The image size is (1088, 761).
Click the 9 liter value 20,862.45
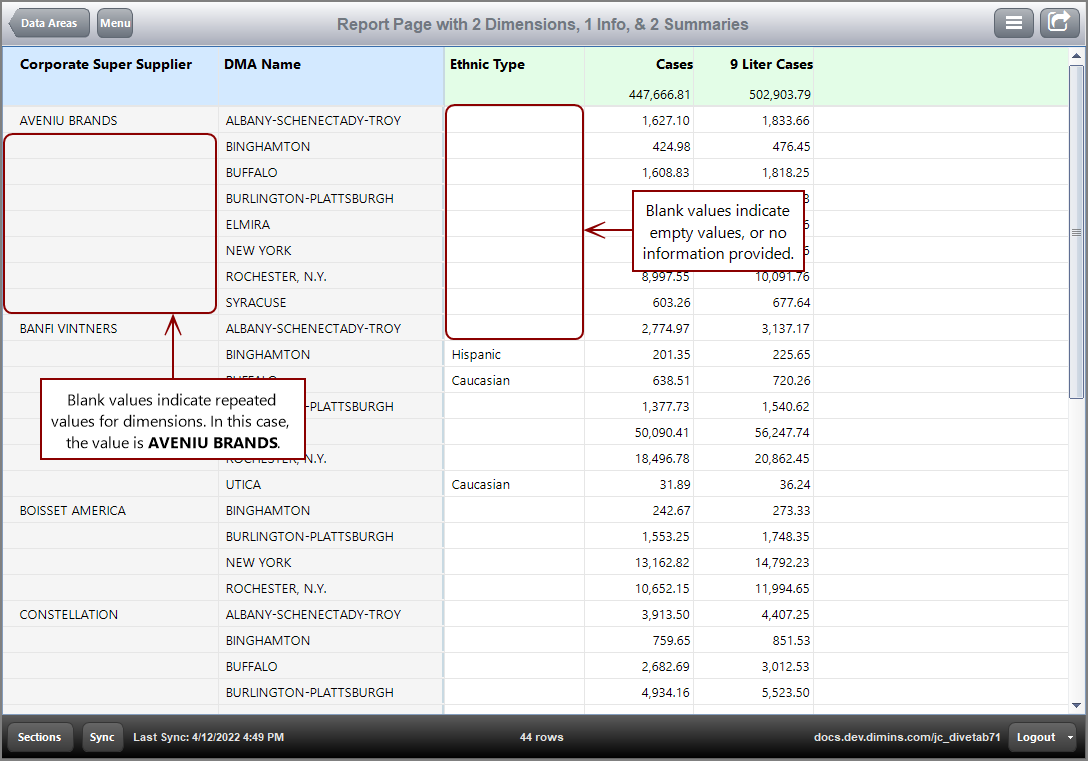click(783, 459)
